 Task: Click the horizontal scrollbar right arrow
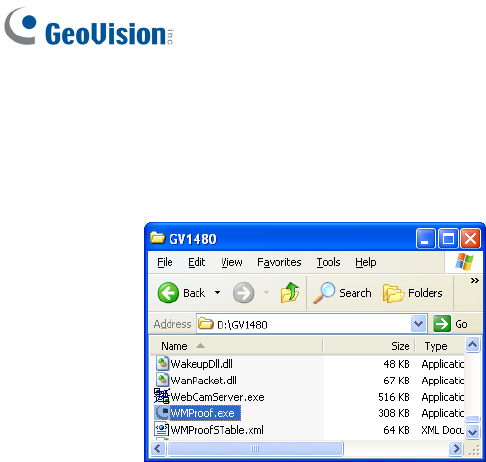(456, 448)
